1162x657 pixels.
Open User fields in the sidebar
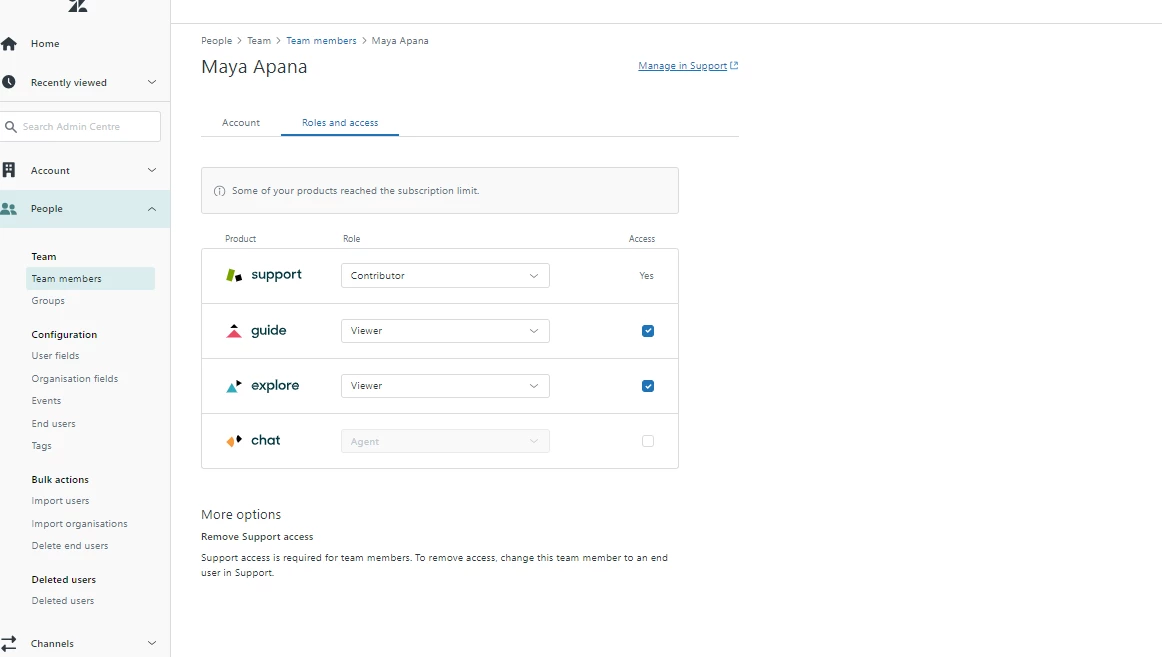pyautogui.click(x=56, y=356)
